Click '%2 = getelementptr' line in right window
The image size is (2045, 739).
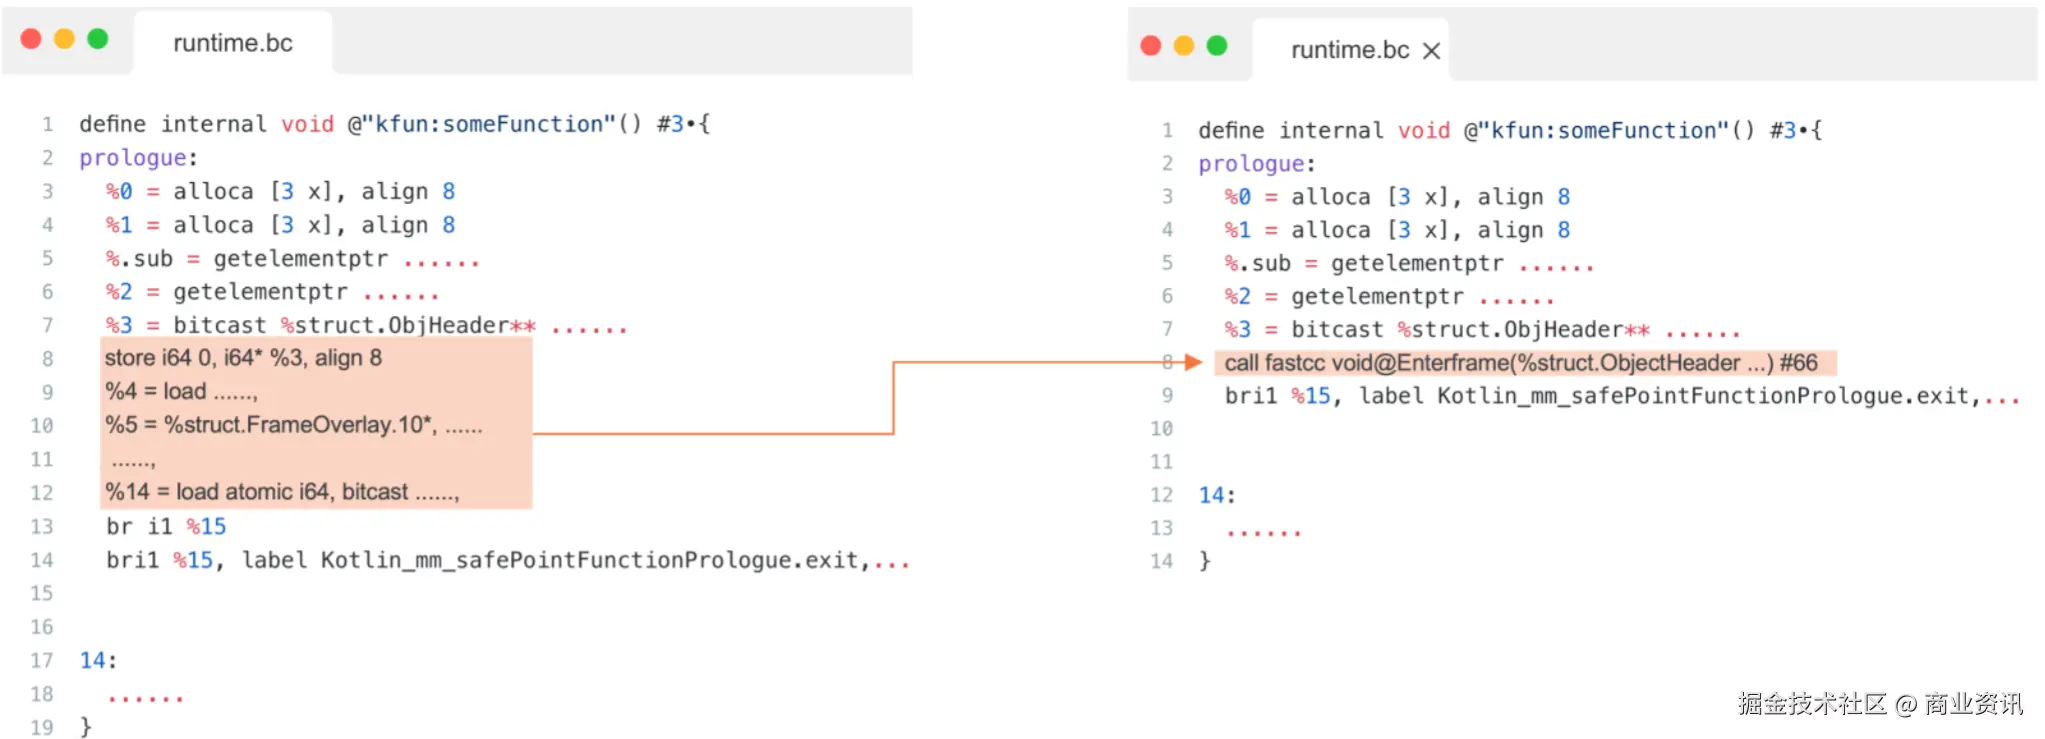click(1389, 297)
